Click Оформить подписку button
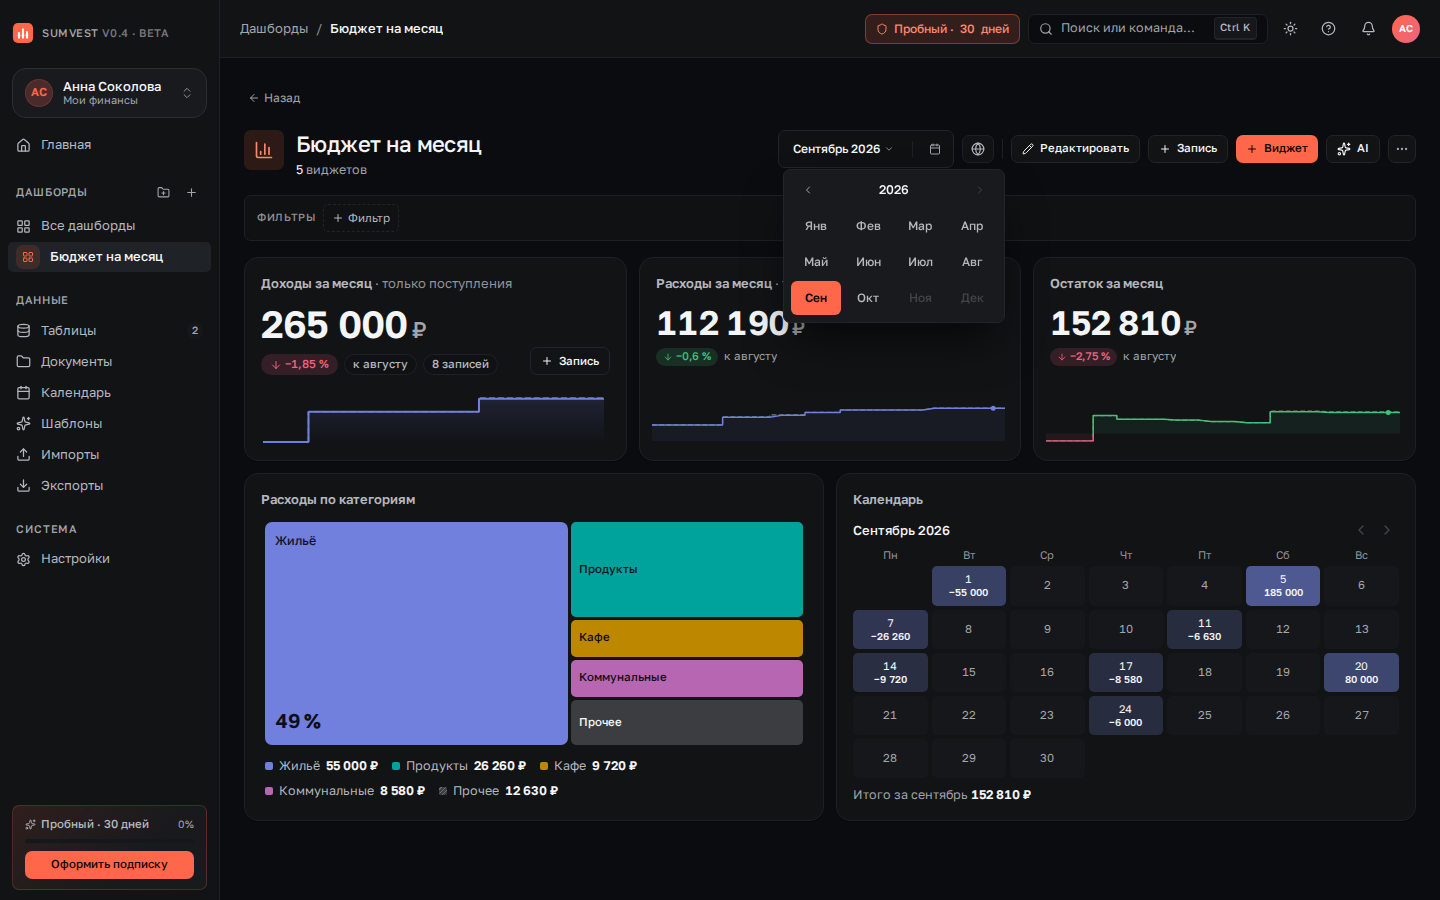The width and height of the screenshot is (1440, 900). (x=109, y=865)
